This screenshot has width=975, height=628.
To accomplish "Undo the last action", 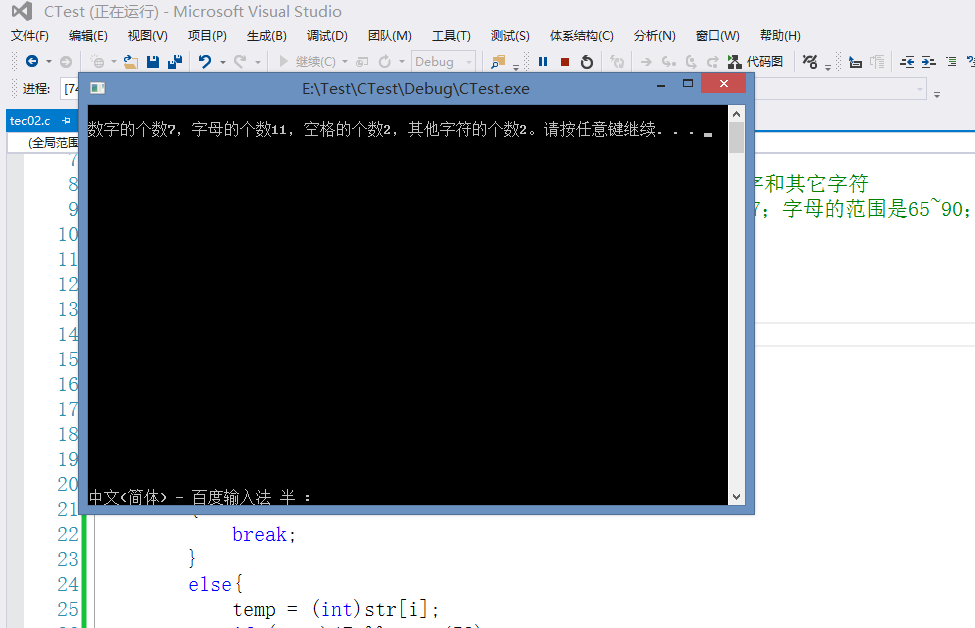I will point(205,62).
